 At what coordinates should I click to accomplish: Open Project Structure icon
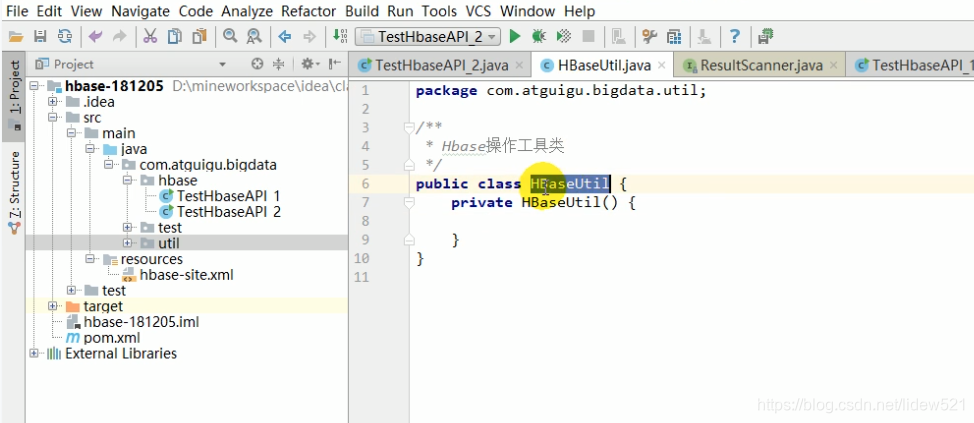coord(674,37)
